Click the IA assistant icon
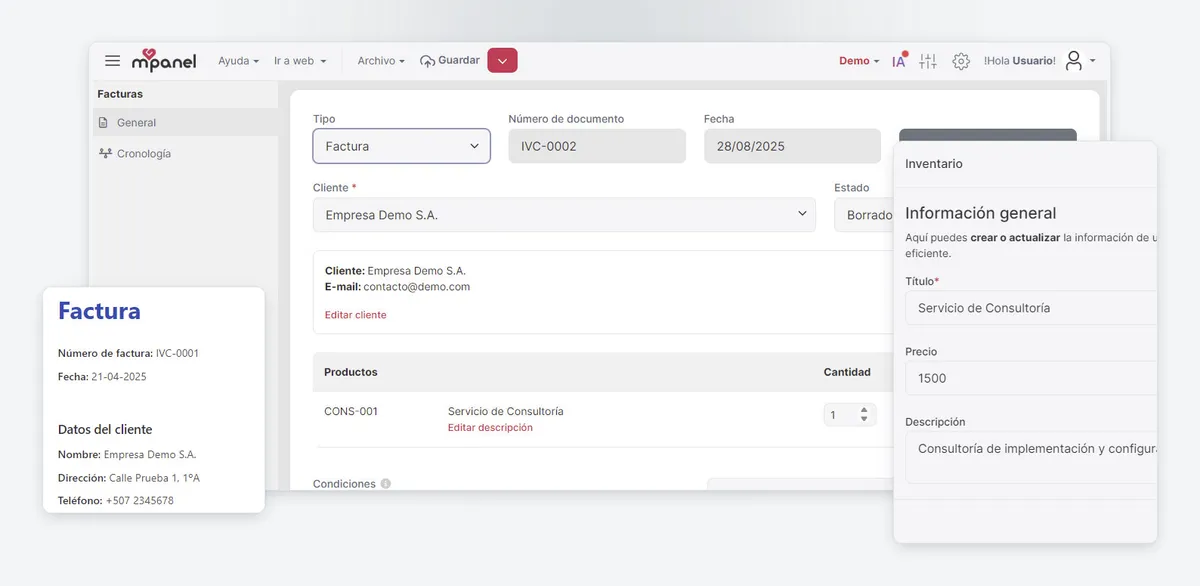The height and width of the screenshot is (586, 1200). (898, 61)
